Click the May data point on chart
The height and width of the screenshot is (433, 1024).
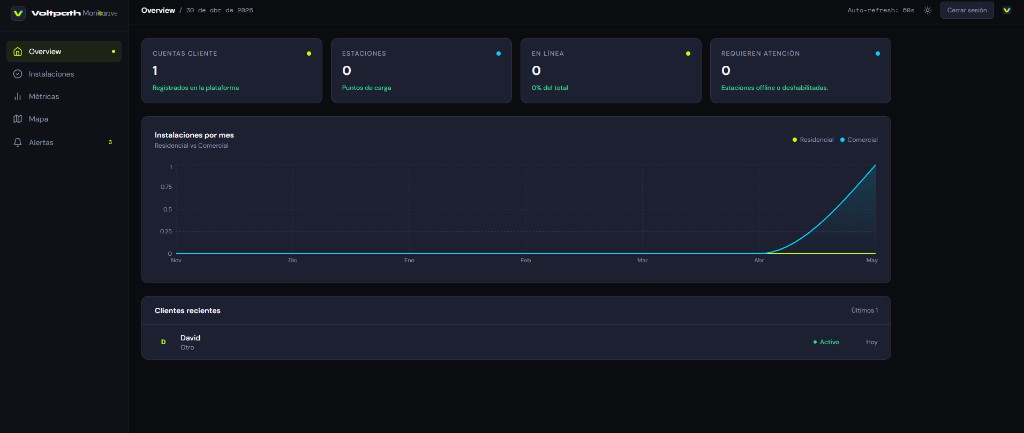click(875, 165)
